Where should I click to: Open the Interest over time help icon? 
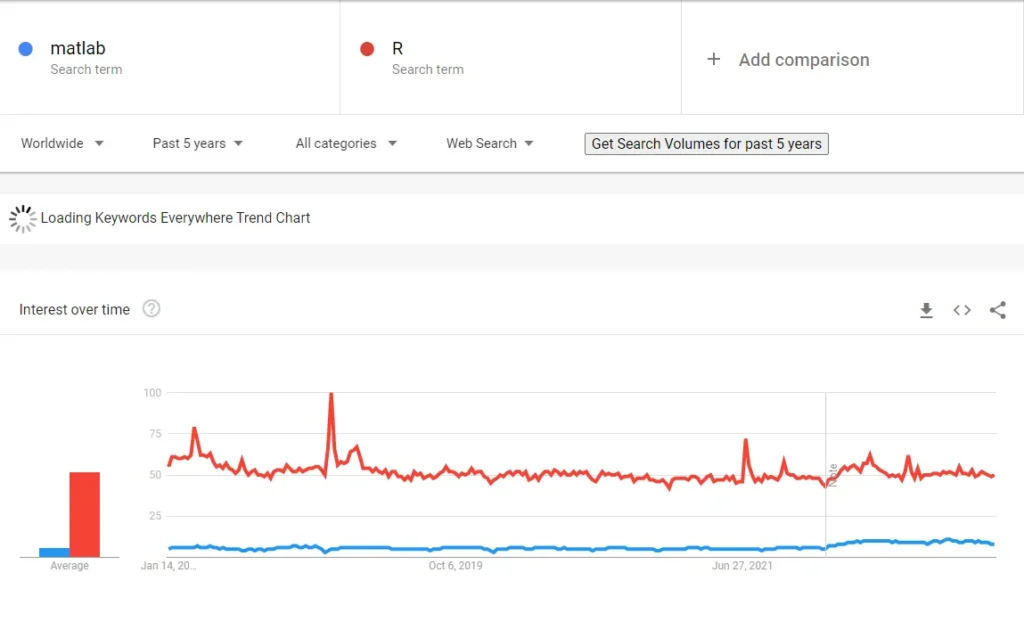[x=152, y=308]
